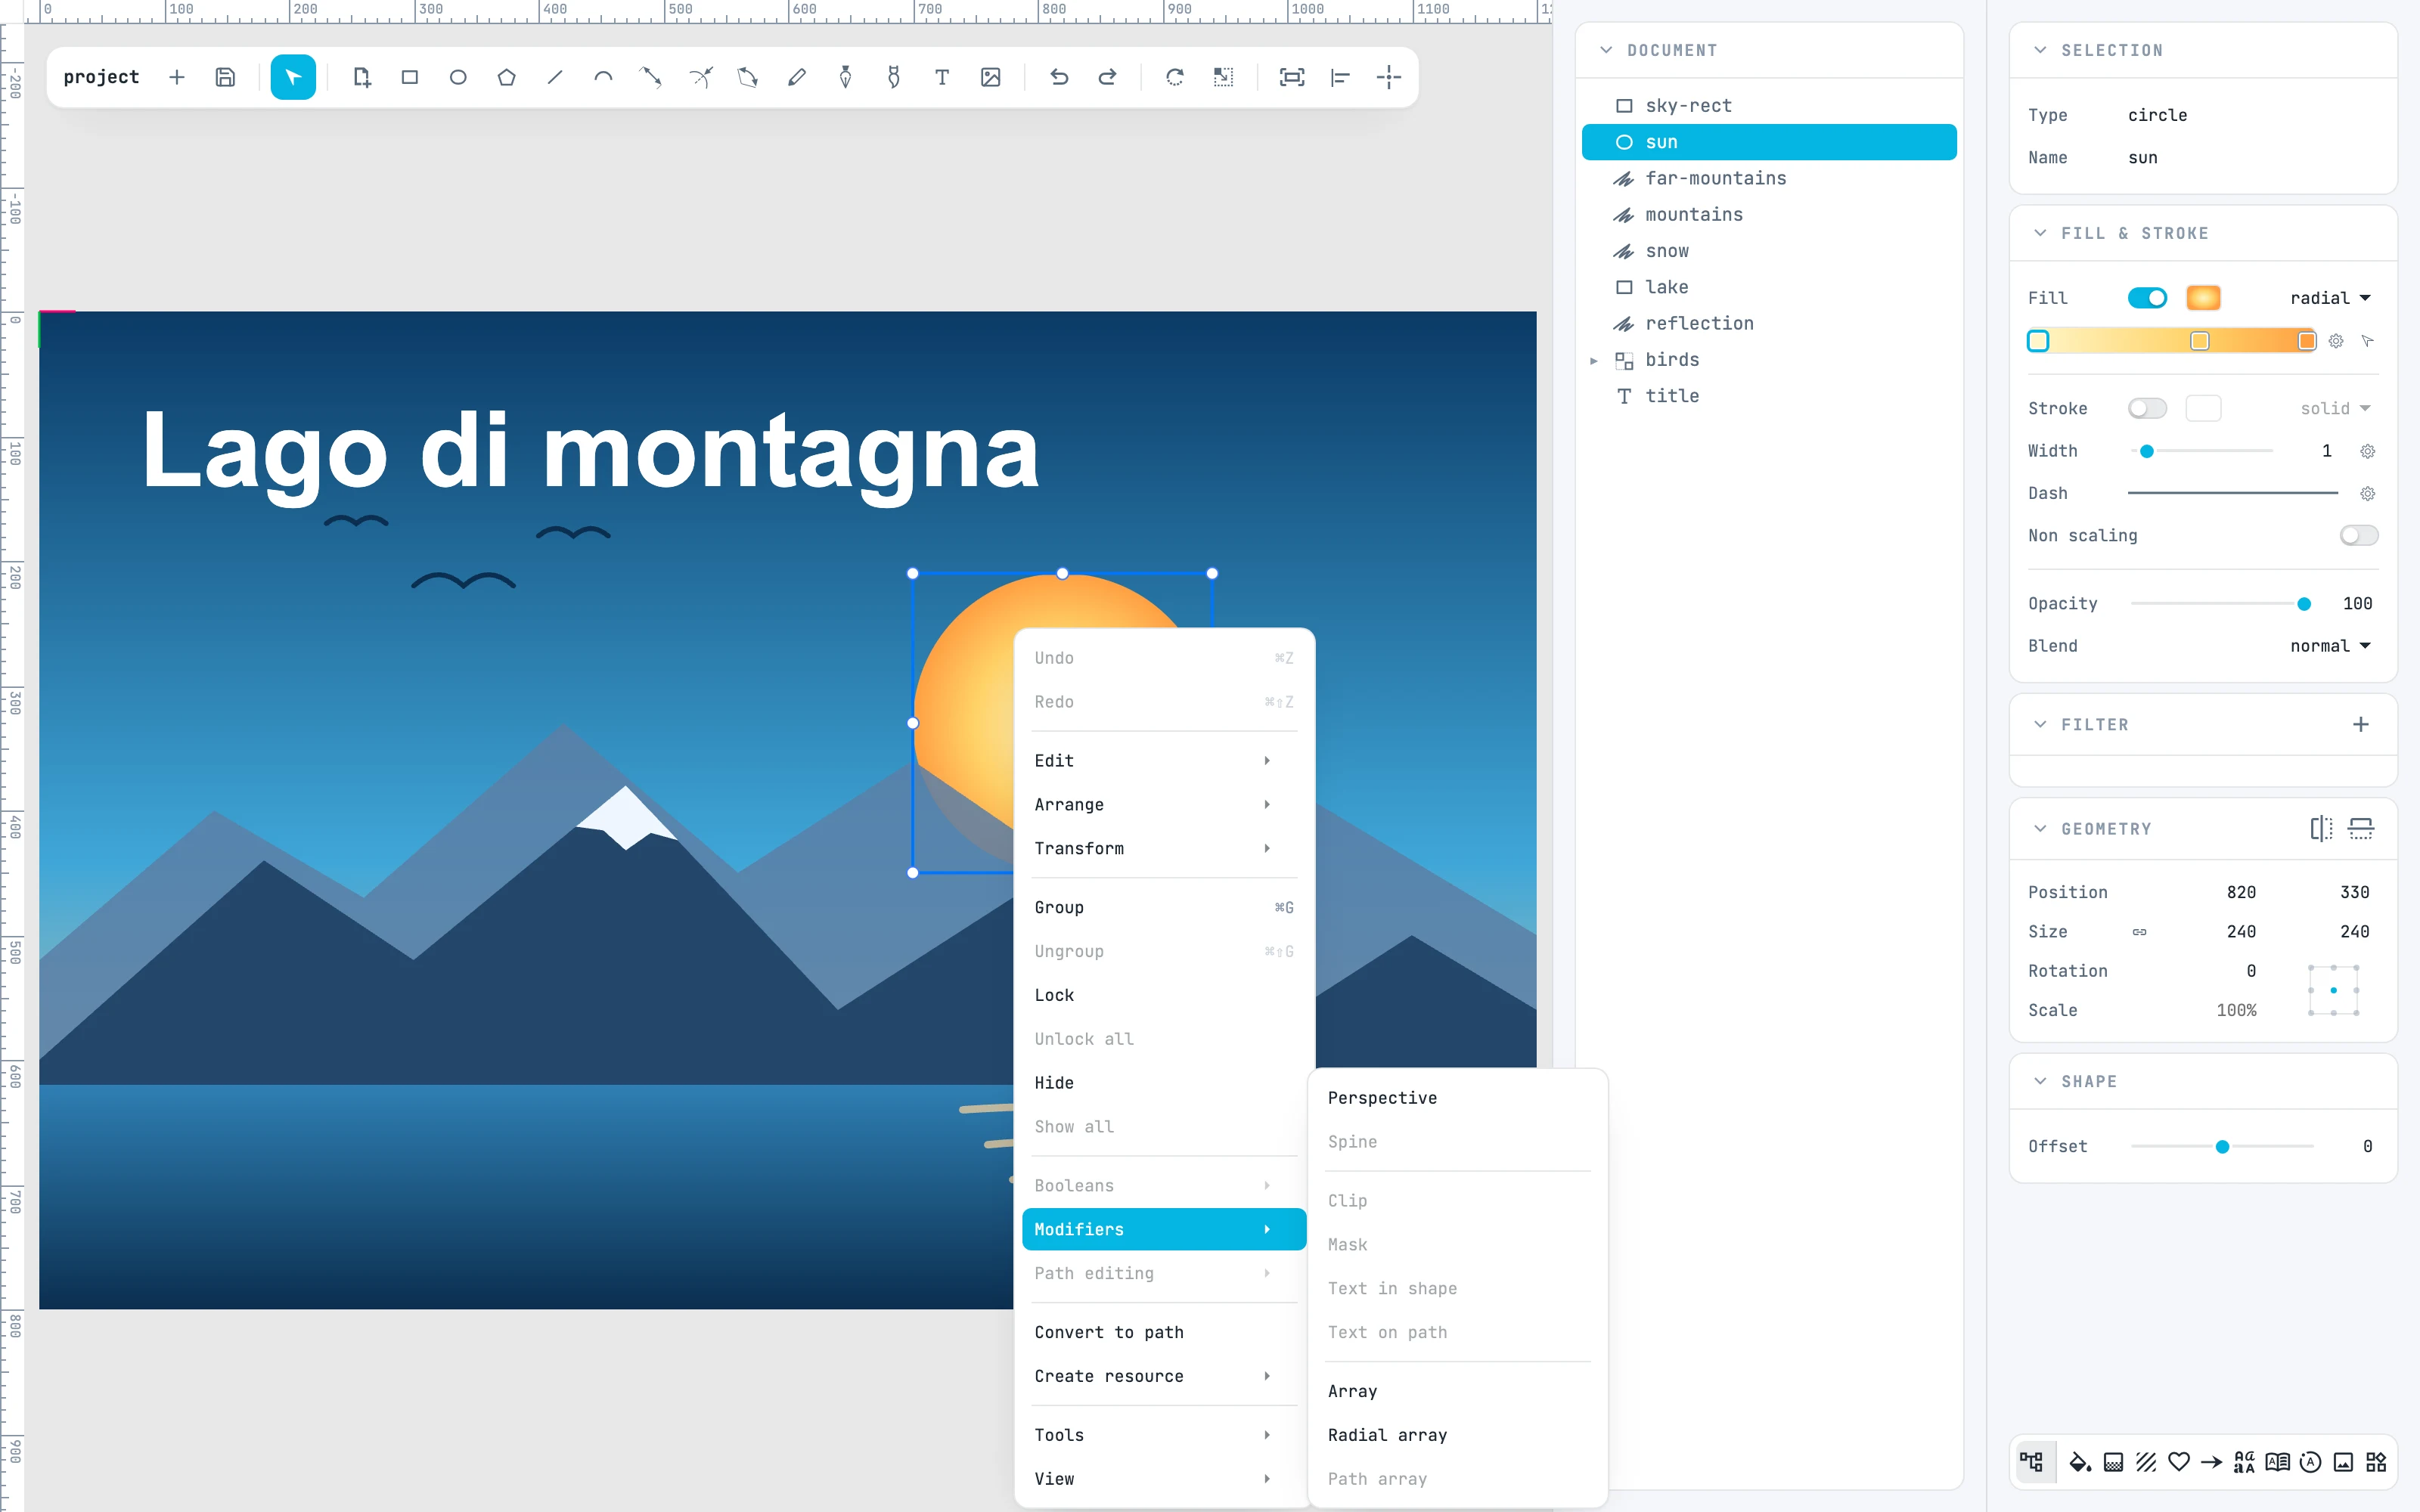The width and height of the screenshot is (2420, 1512).
Task: Select the rectangle shape tool
Action: pos(409,77)
